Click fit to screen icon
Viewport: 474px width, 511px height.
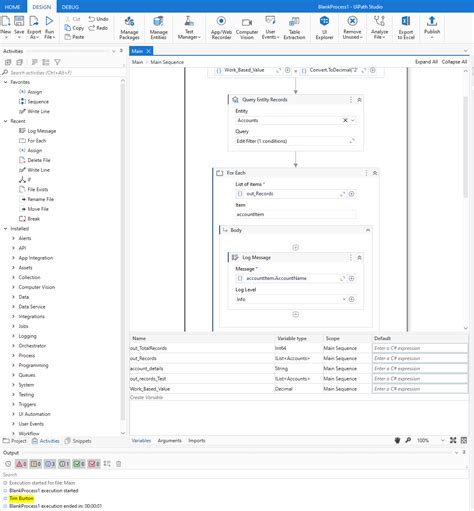(453, 440)
